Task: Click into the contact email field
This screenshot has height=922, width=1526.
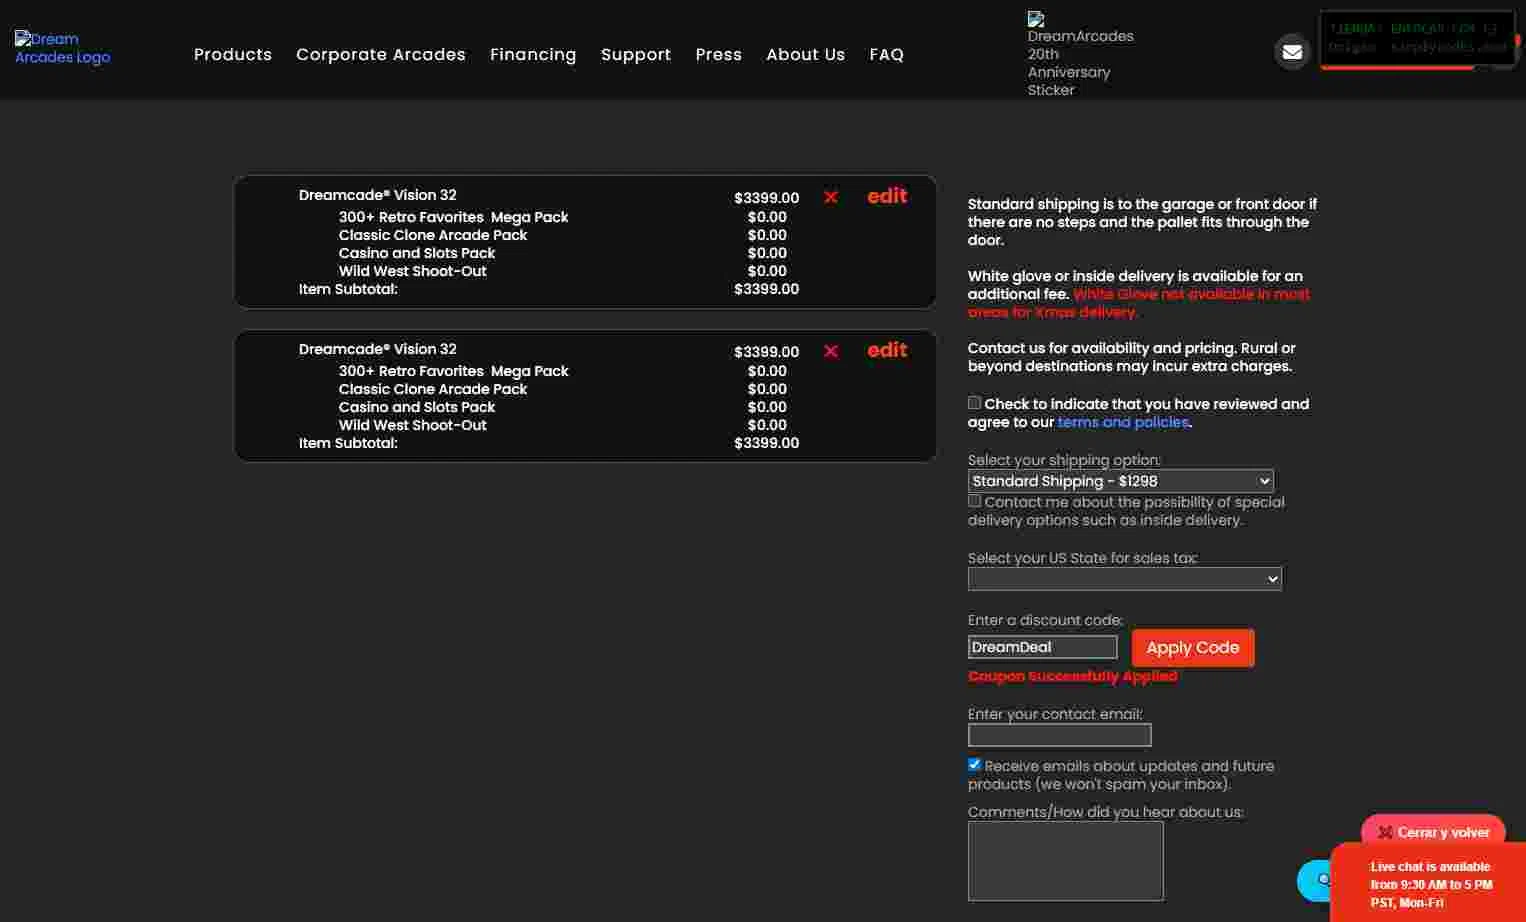Action: click(1059, 735)
